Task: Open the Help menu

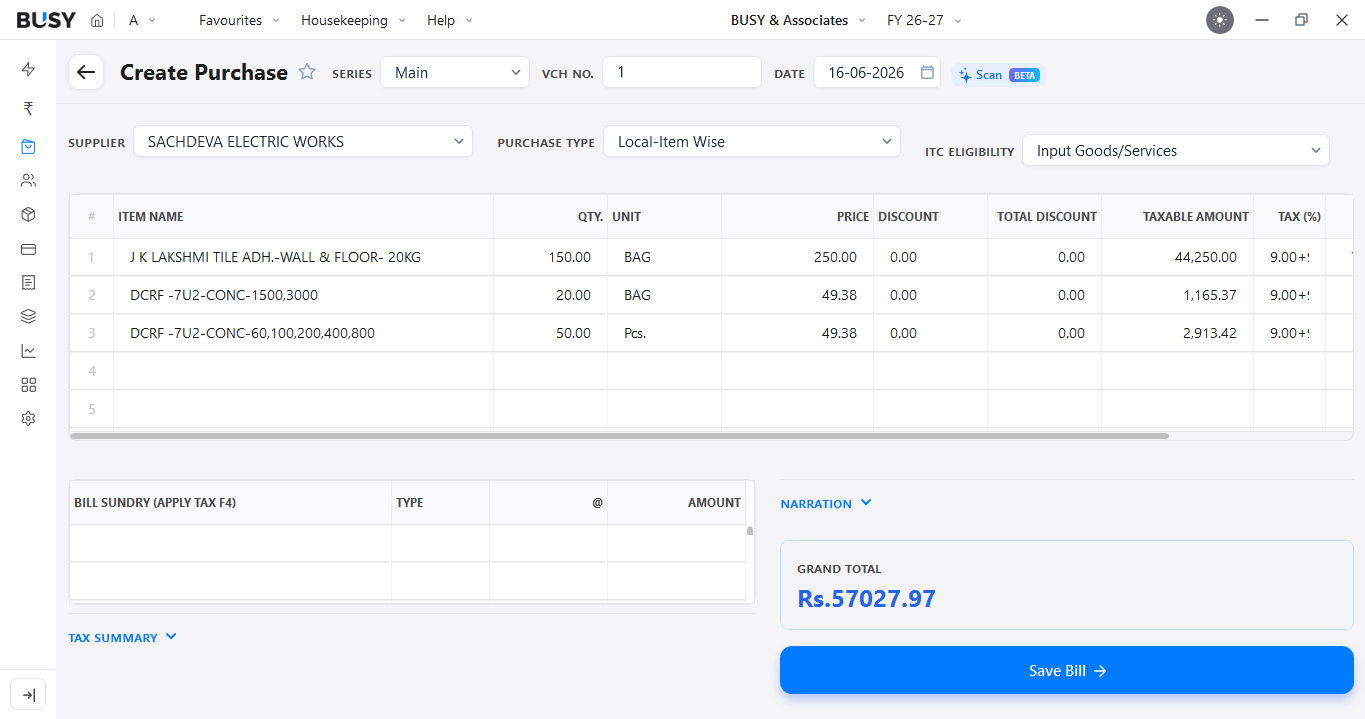Action: 449,20
